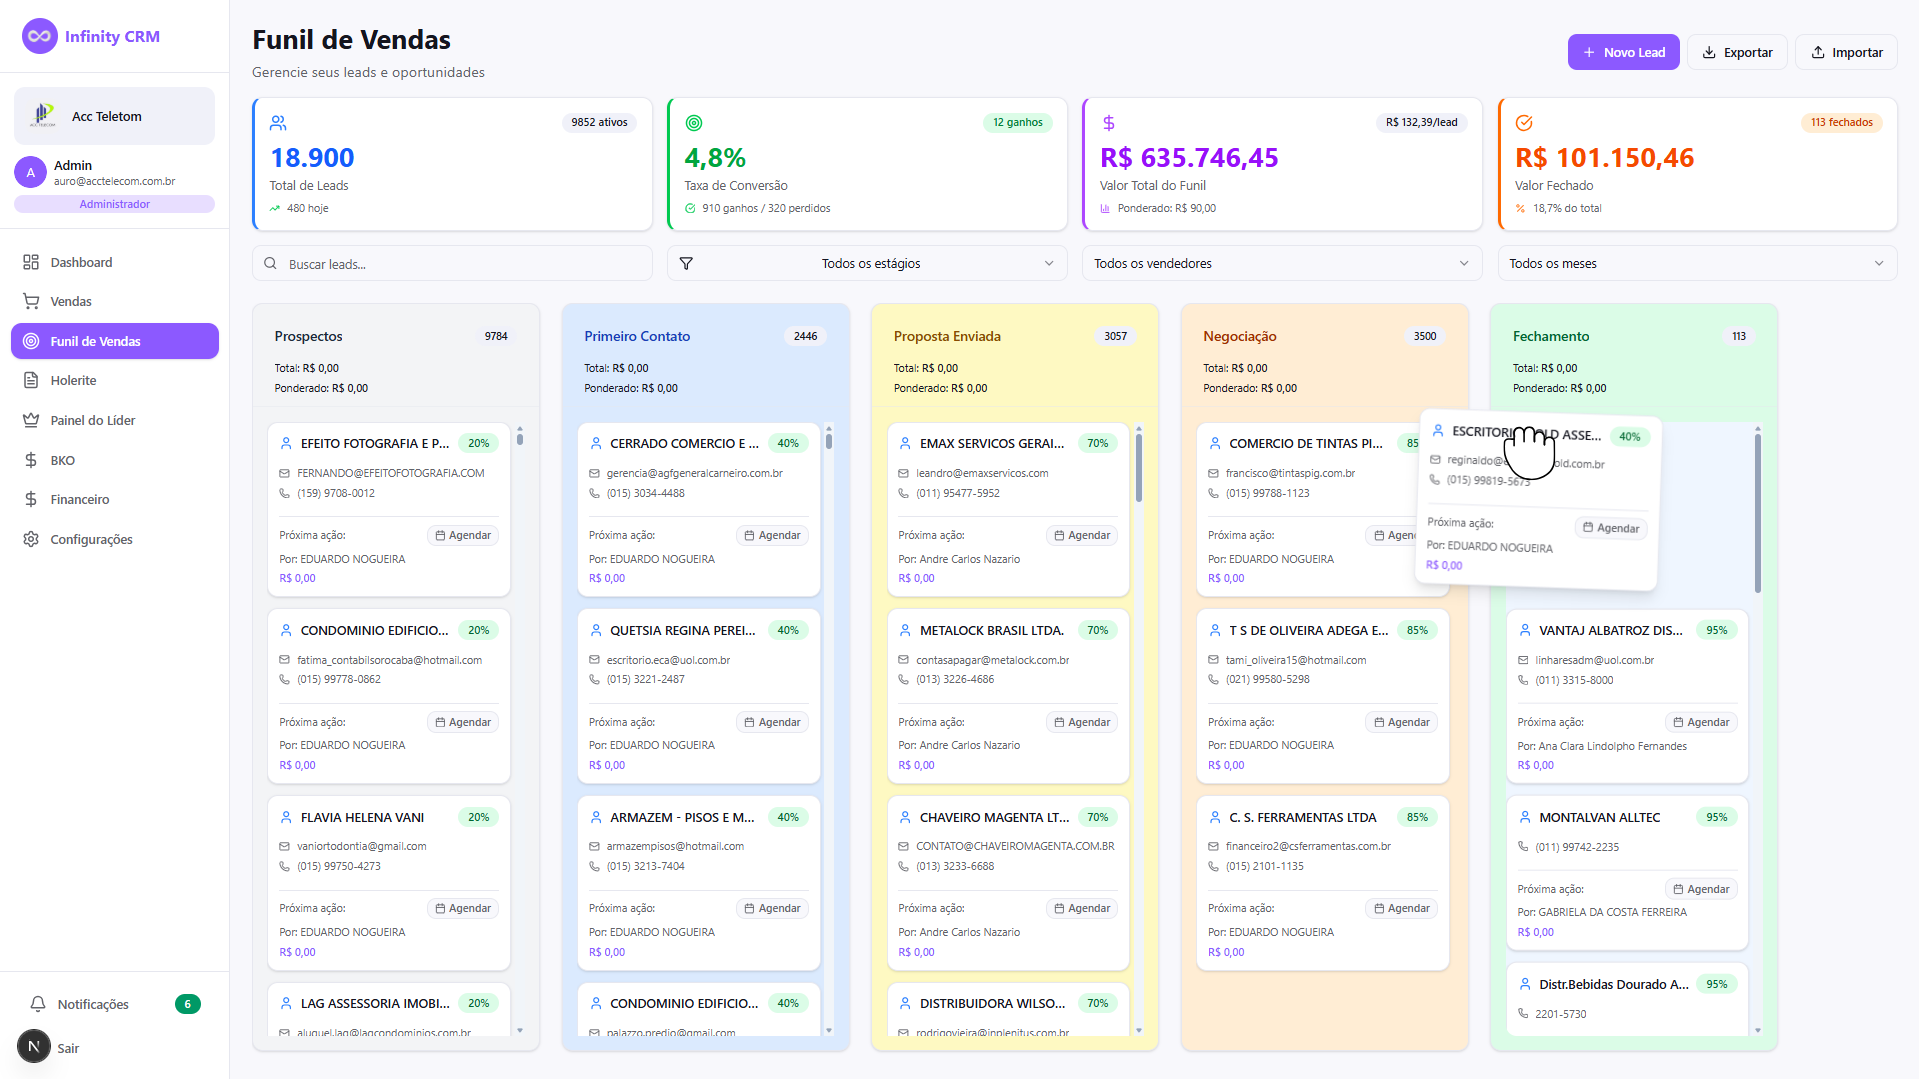Schedule action for EFEITO FOTOGRAFIA lead
The width and height of the screenshot is (1919, 1079).
click(463, 536)
